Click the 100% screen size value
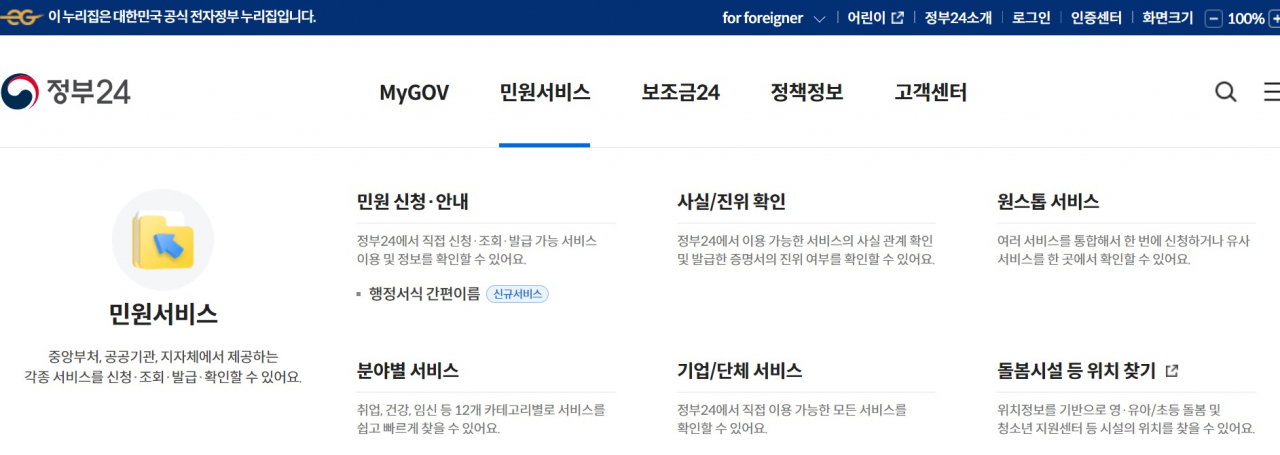The height and width of the screenshot is (455, 1280). coord(1245,18)
